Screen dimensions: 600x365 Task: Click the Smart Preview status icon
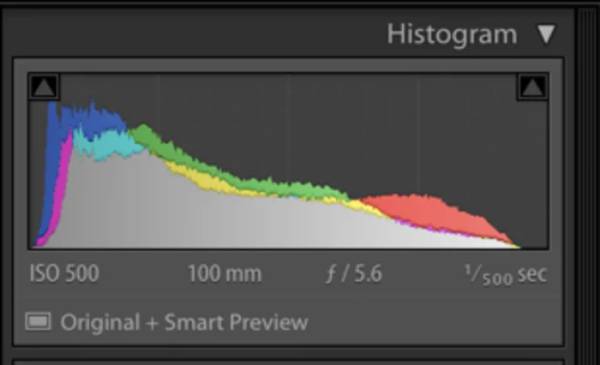pyautogui.click(x=38, y=321)
